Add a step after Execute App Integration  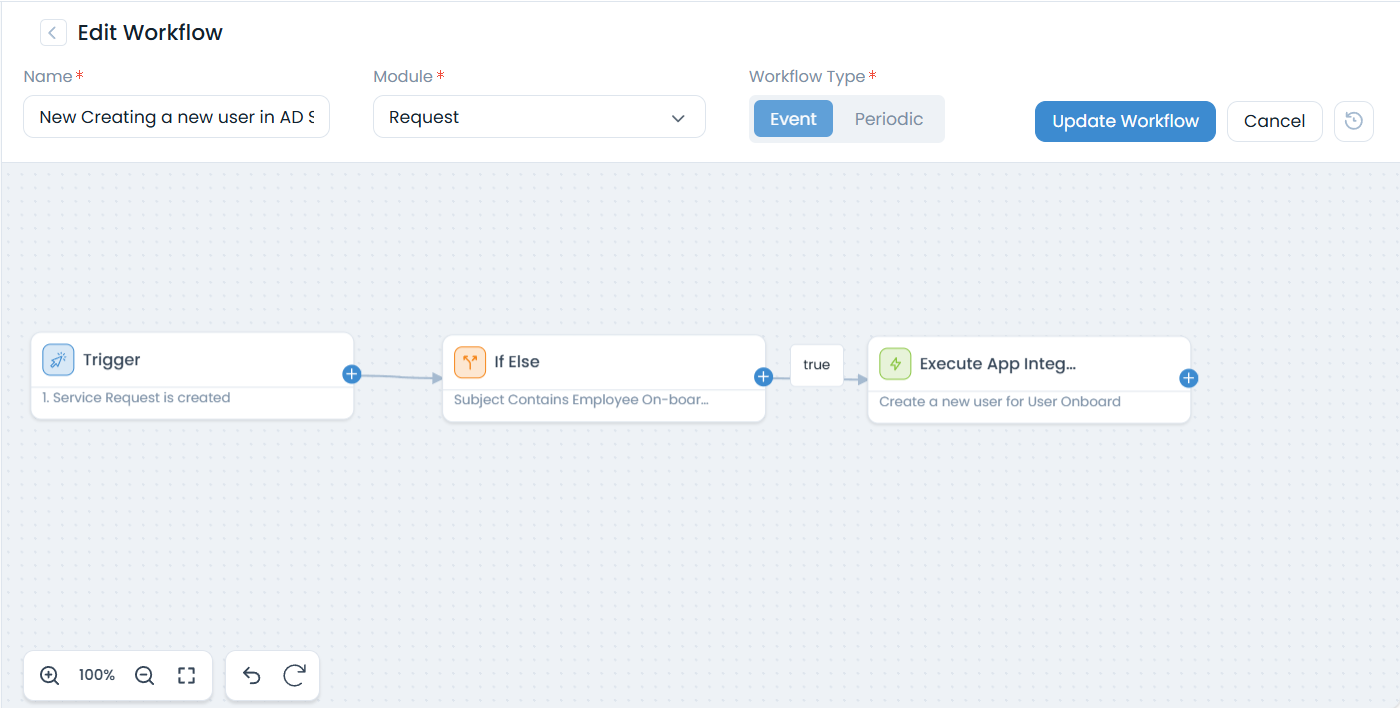click(1188, 378)
